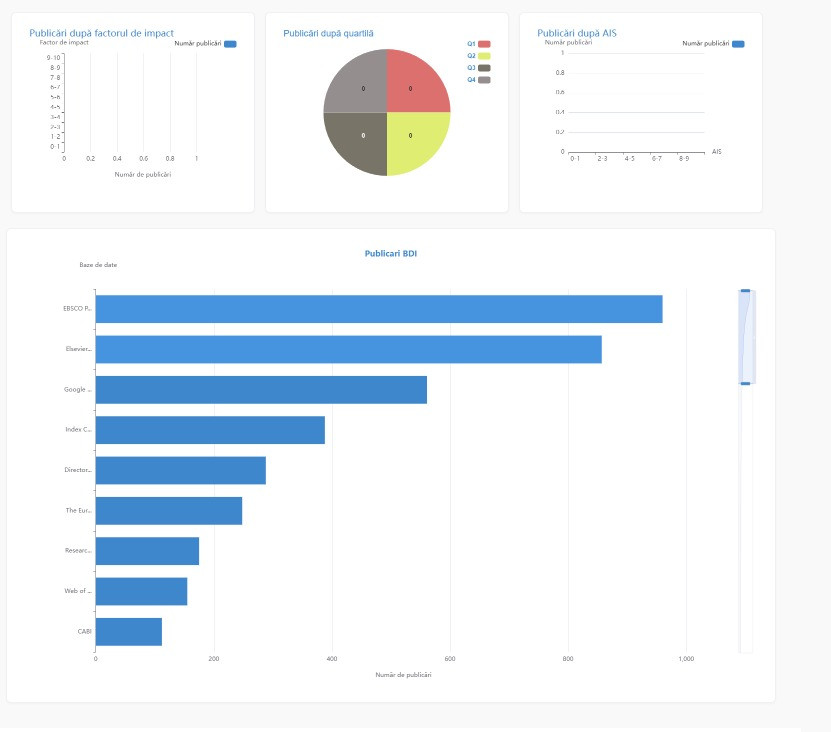Click 'Publicări după factorul de impact' title
Viewport: 831px width, 732px height.
[x=101, y=33]
